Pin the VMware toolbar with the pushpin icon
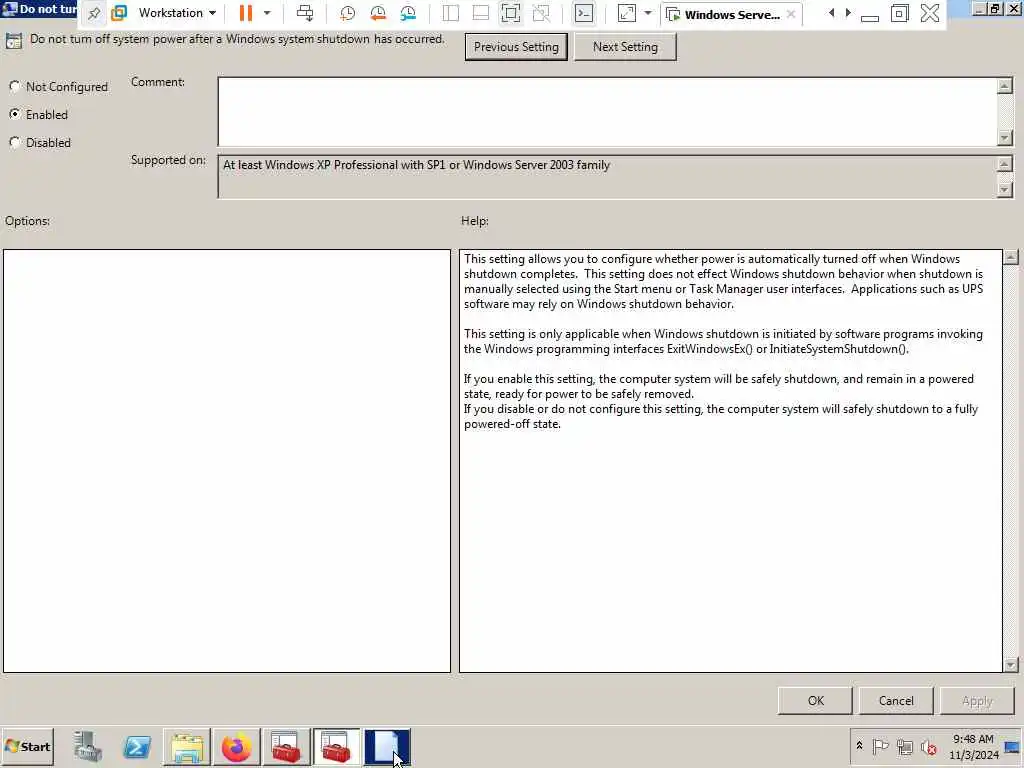The width and height of the screenshot is (1024, 768). point(93,13)
